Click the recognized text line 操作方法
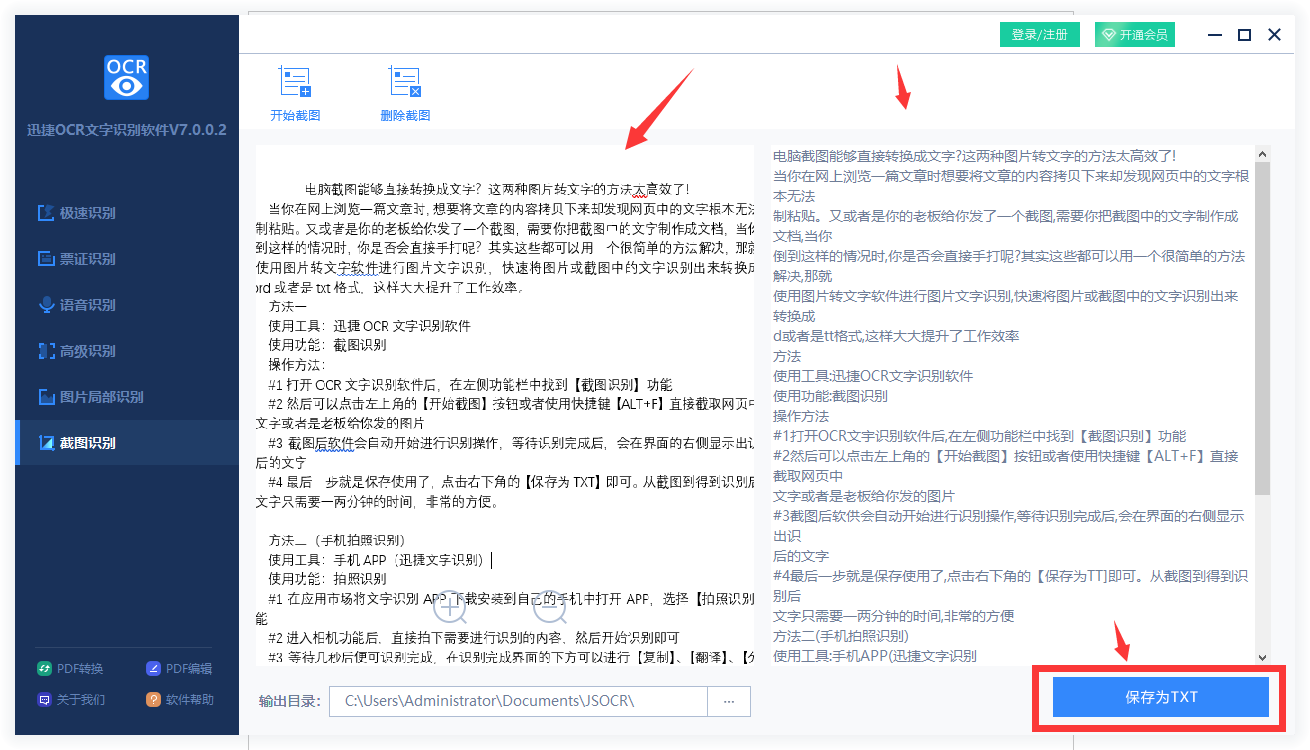The height and width of the screenshot is (750, 1310). coord(801,416)
